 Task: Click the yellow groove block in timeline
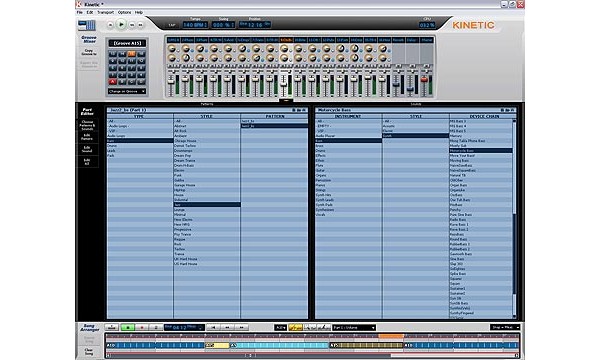217,345
